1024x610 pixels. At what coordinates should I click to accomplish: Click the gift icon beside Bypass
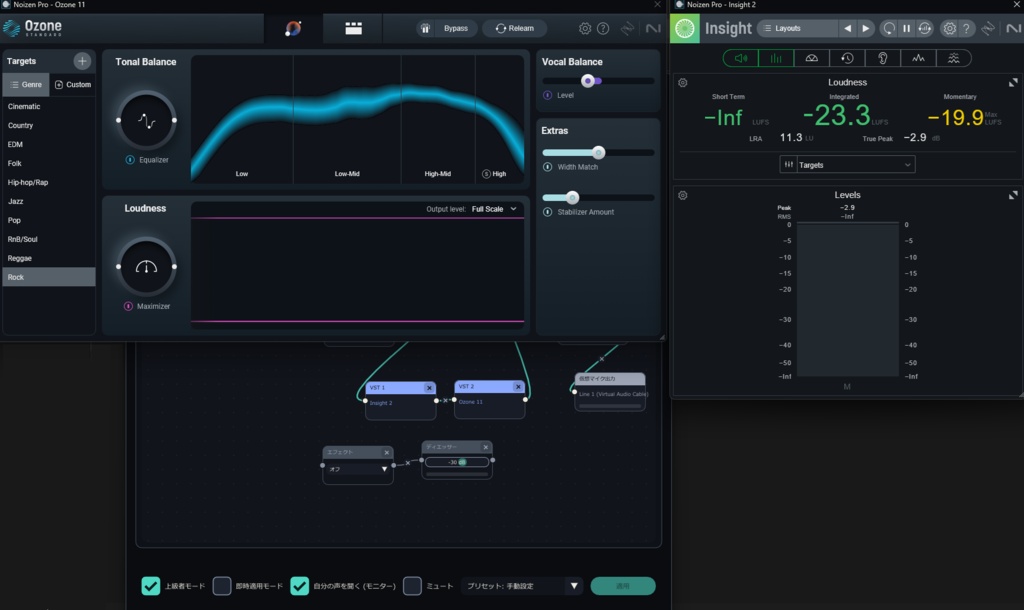(425, 28)
